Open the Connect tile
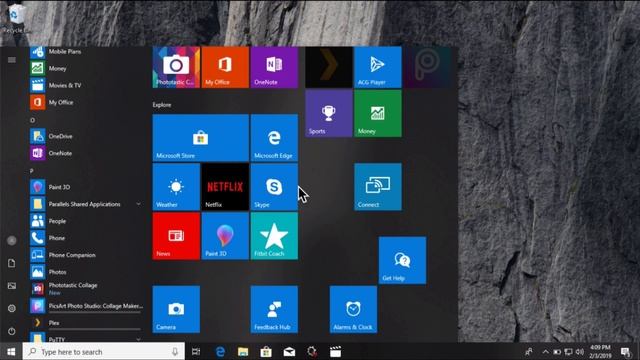The width and height of the screenshot is (640, 360). coord(378,187)
